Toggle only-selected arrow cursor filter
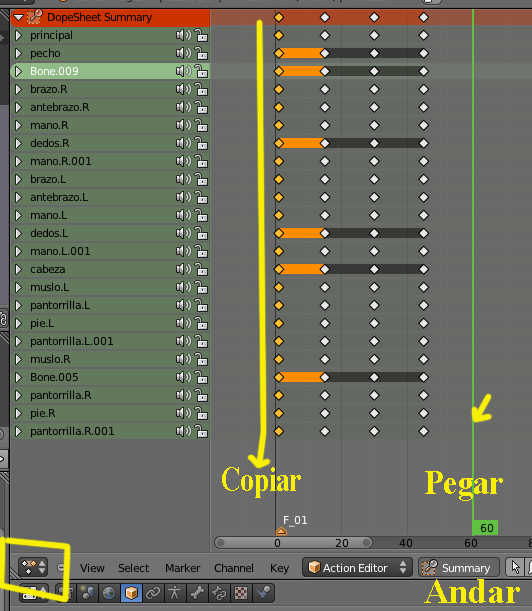The image size is (532, 611). (x=516, y=567)
